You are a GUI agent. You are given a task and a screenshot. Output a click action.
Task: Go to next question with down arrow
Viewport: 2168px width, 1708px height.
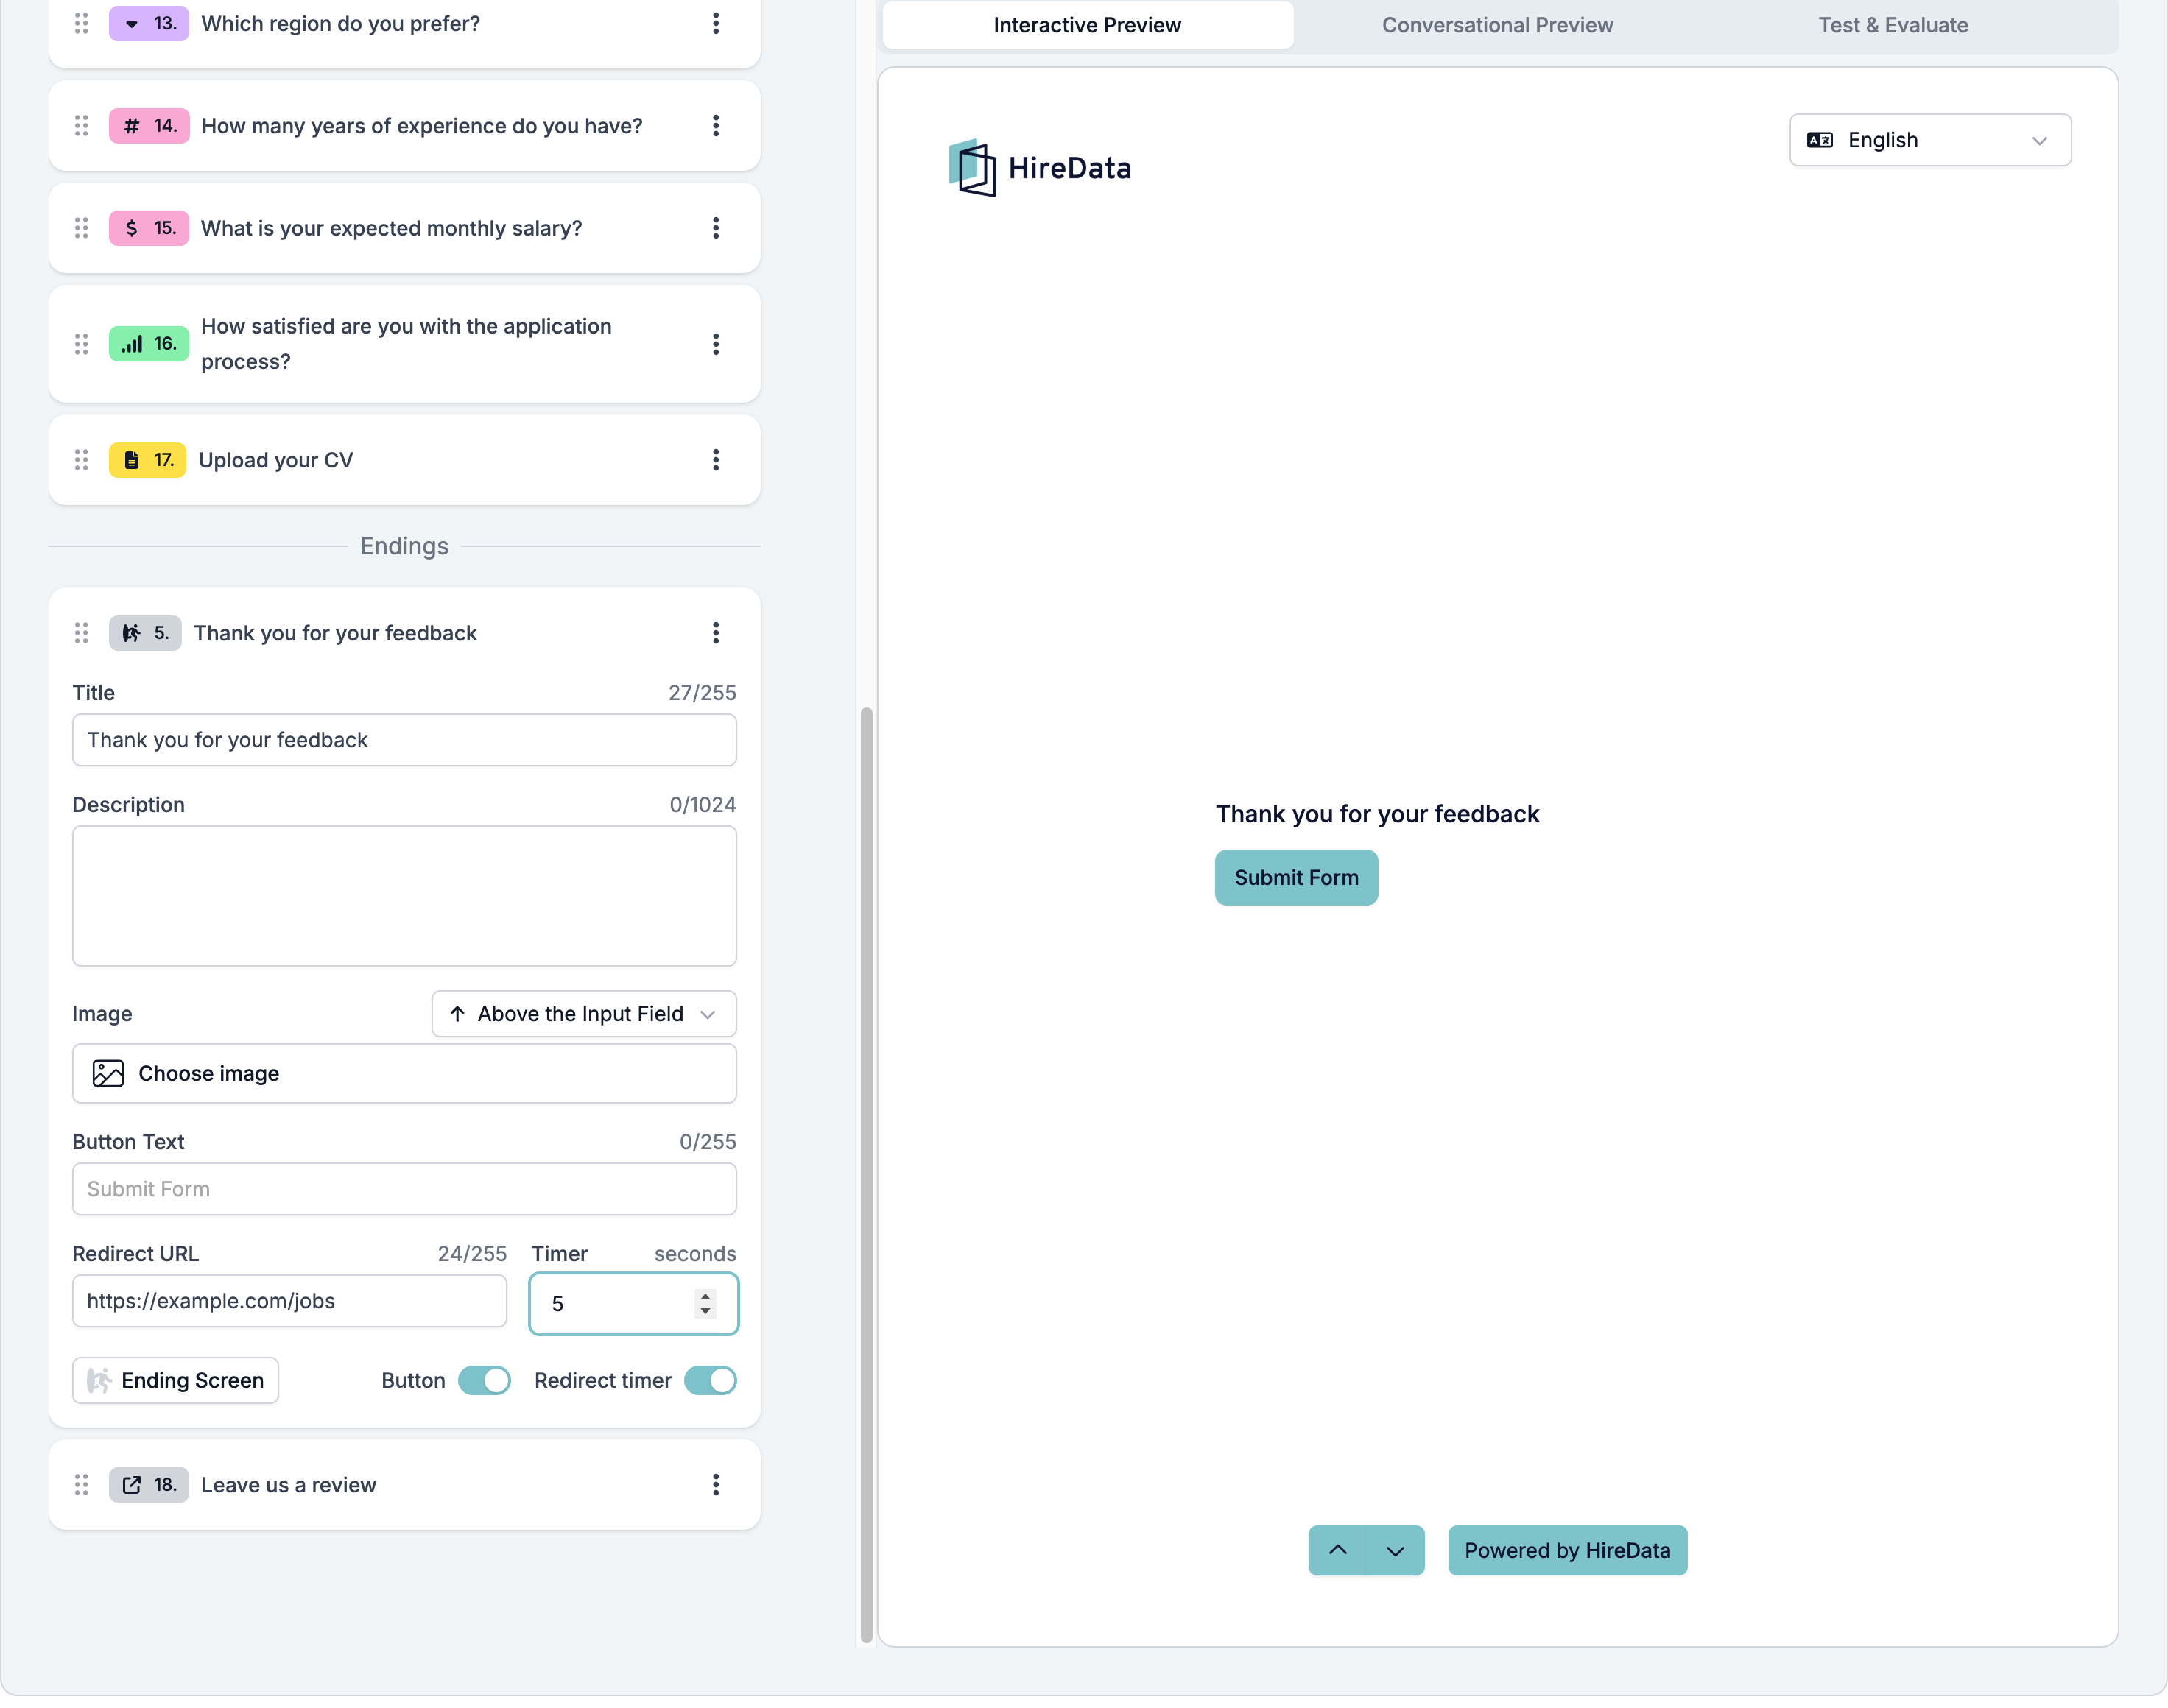[x=1395, y=1551]
